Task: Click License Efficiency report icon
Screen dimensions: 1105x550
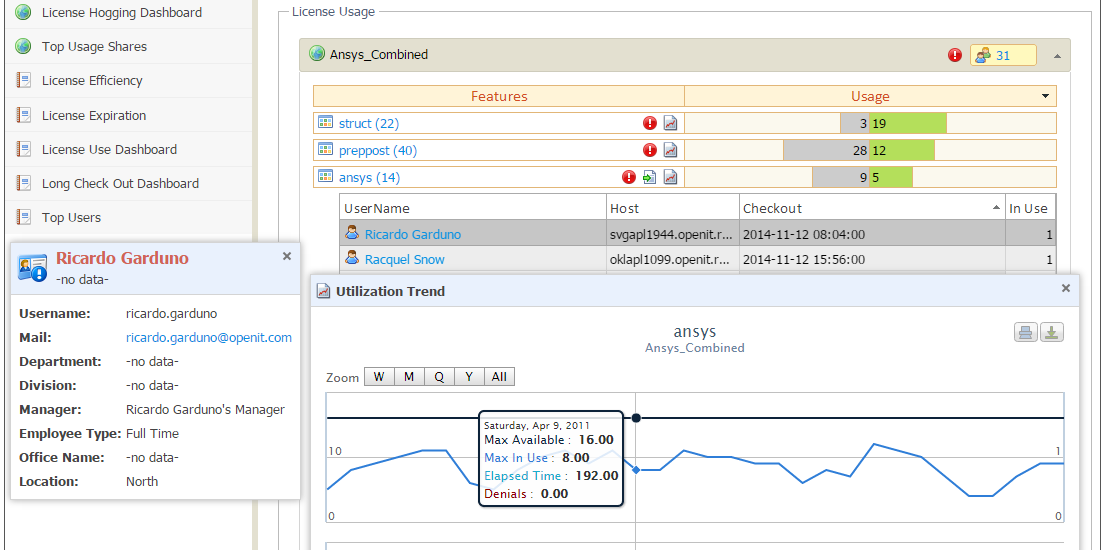Action: (23, 80)
